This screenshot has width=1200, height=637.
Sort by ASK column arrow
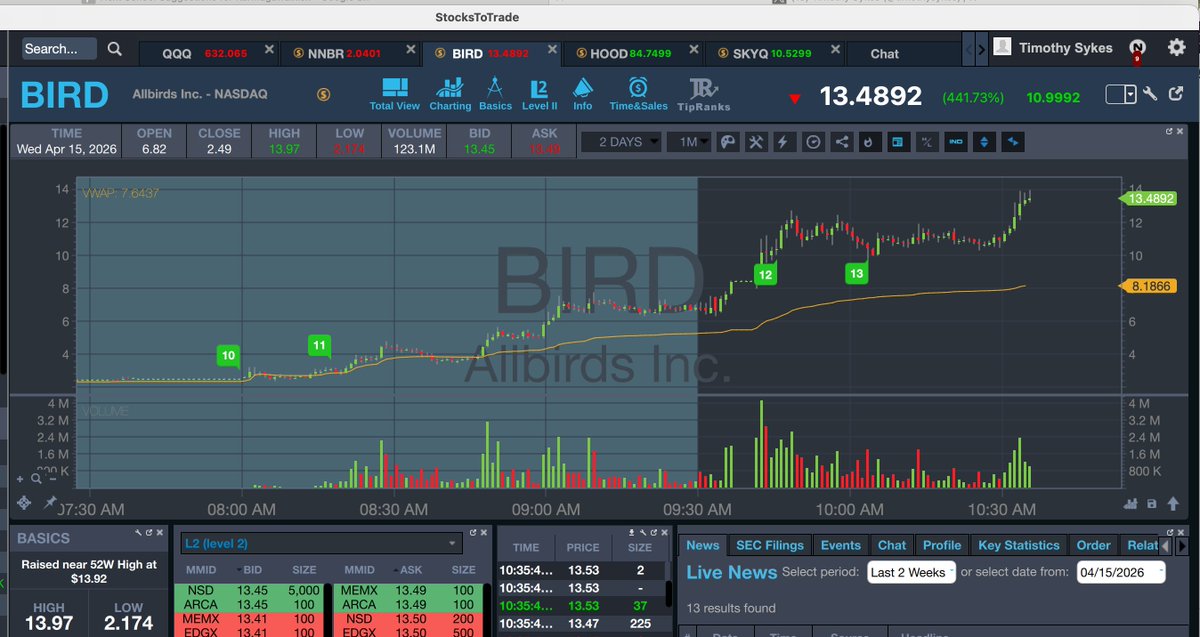coord(398,570)
